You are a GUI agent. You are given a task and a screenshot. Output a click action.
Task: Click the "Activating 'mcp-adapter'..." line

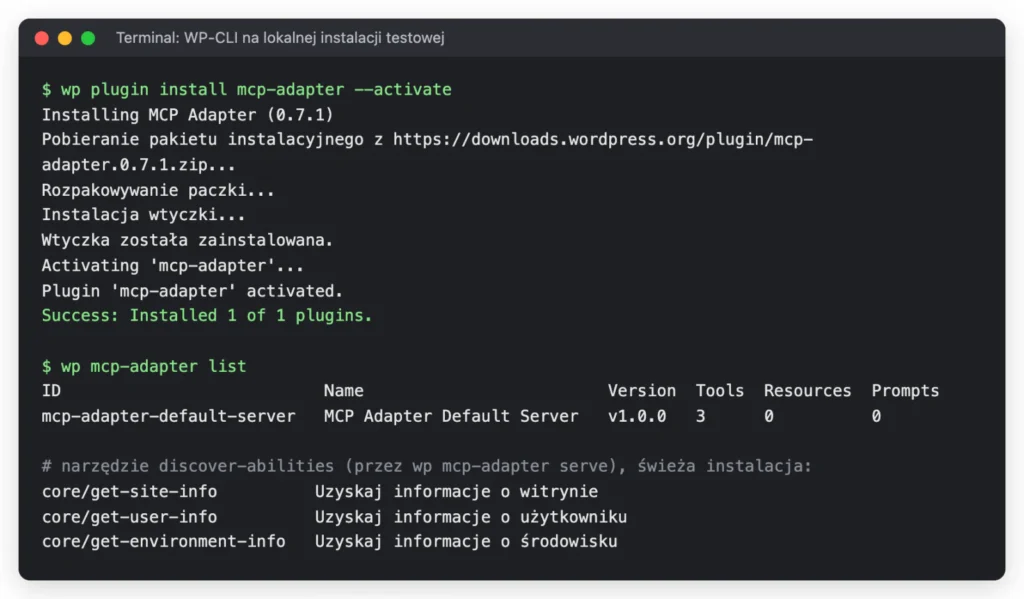[172, 266]
